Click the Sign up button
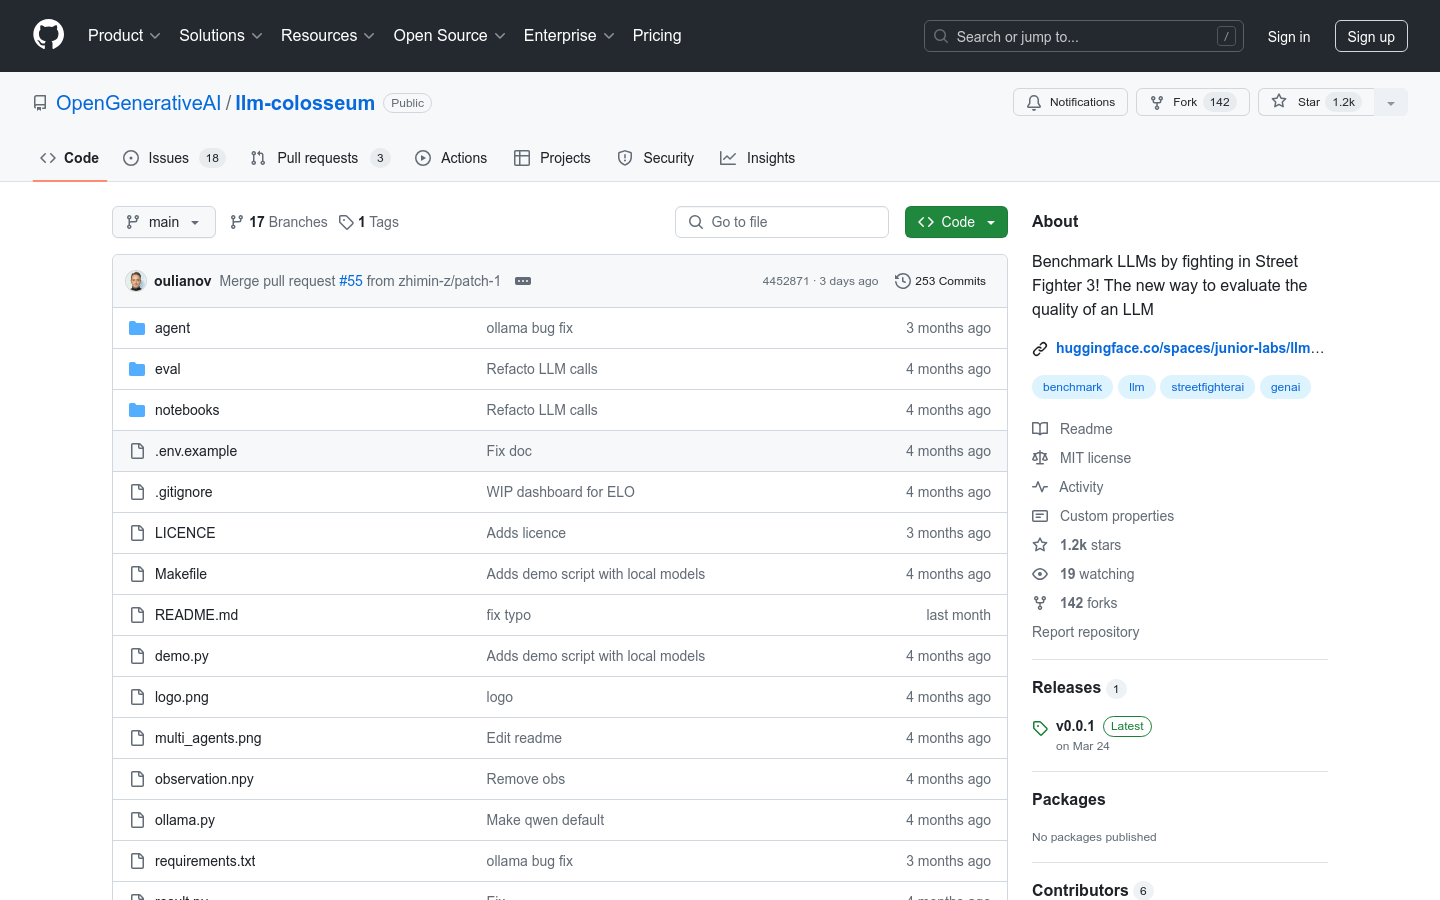 1370,36
